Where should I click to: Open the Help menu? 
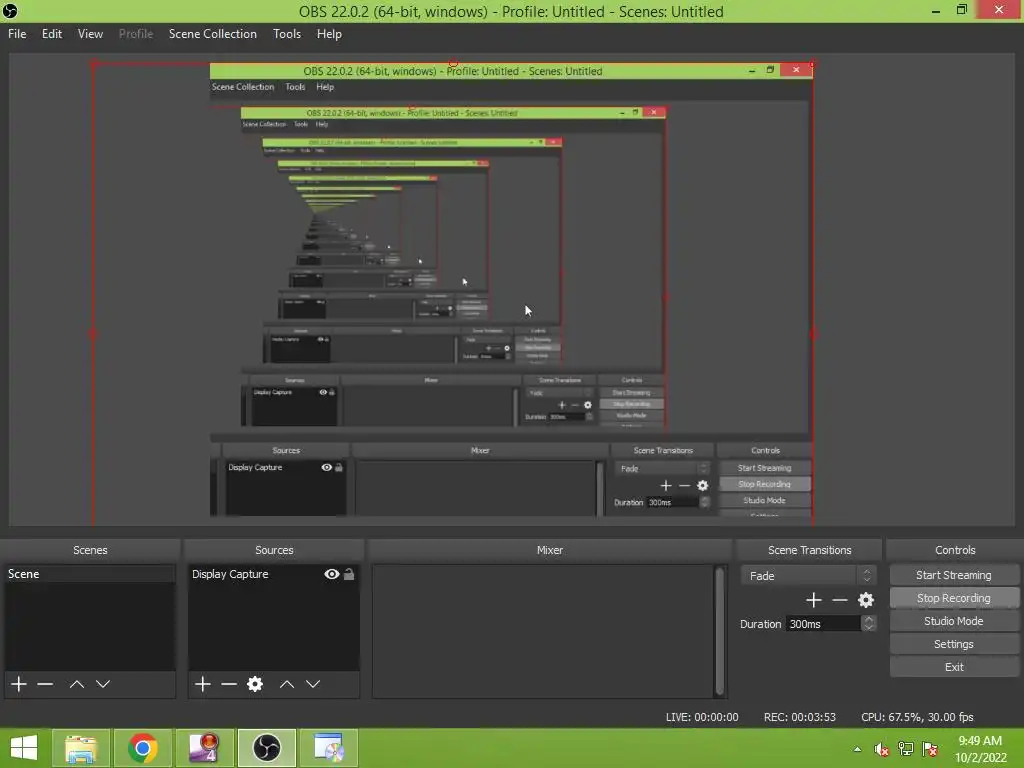[x=329, y=34]
